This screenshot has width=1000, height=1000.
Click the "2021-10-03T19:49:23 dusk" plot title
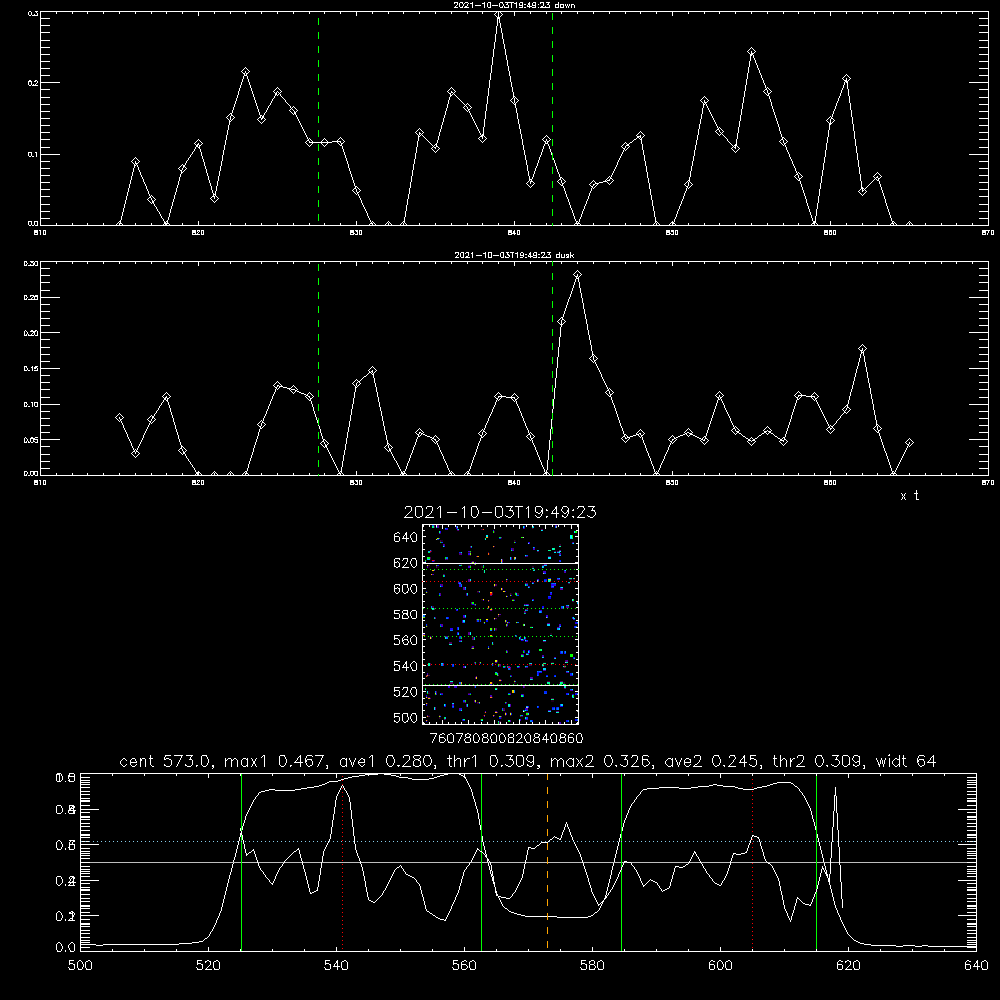(x=514, y=255)
